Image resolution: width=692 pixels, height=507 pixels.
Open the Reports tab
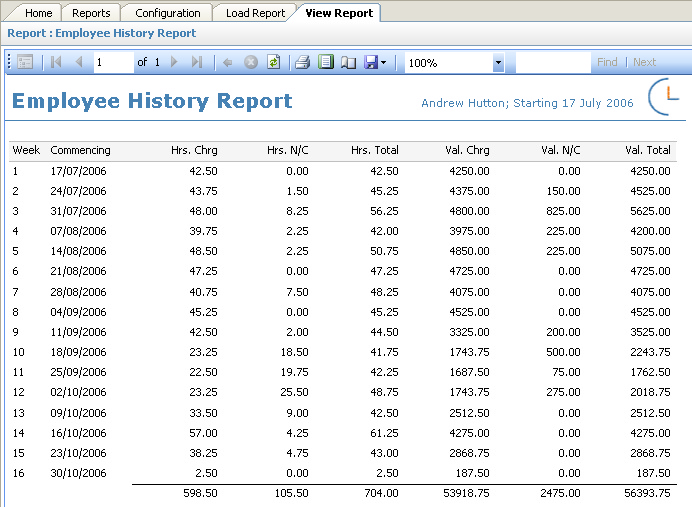pyautogui.click(x=91, y=13)
